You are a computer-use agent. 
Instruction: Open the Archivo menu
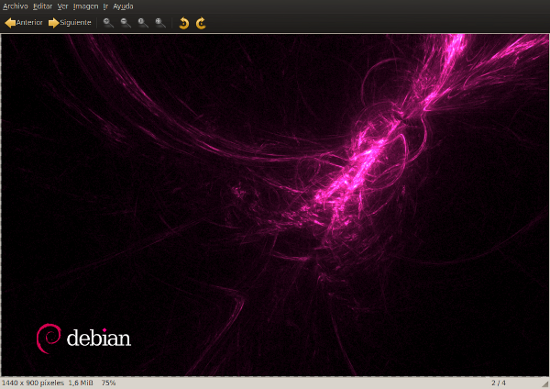15,6
